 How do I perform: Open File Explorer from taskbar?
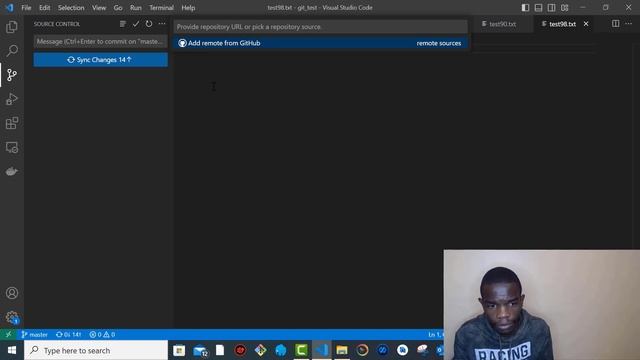click(342, 350)
